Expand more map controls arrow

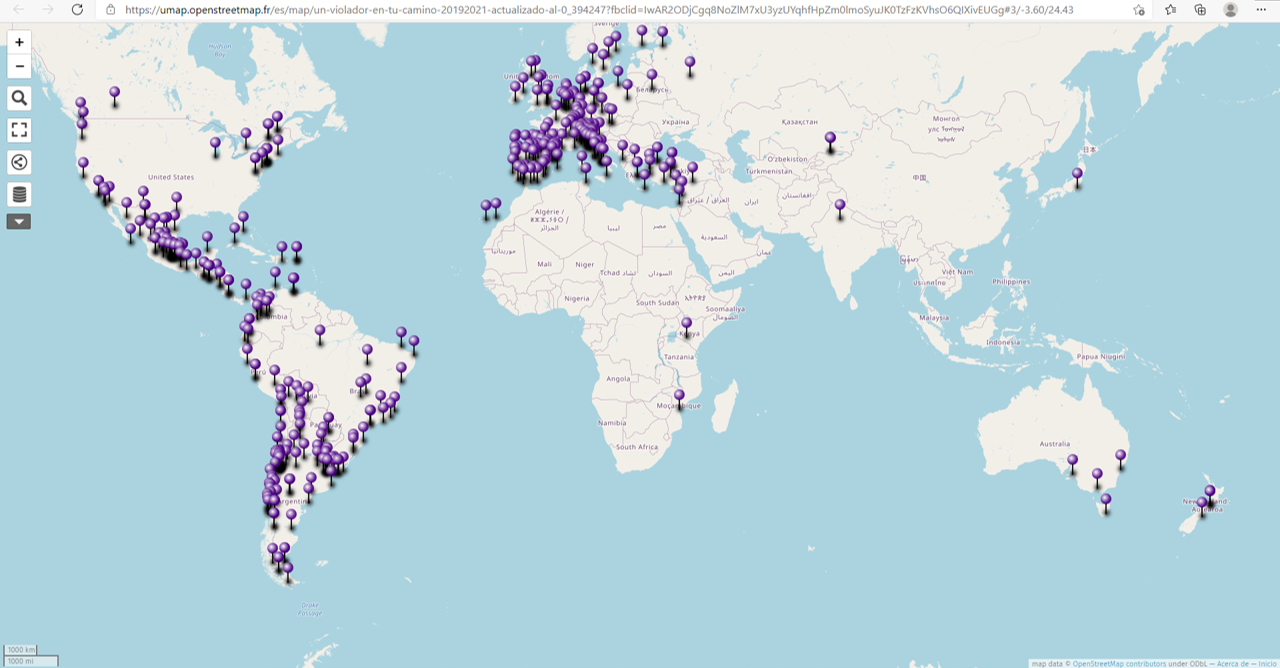coord(19,221)
